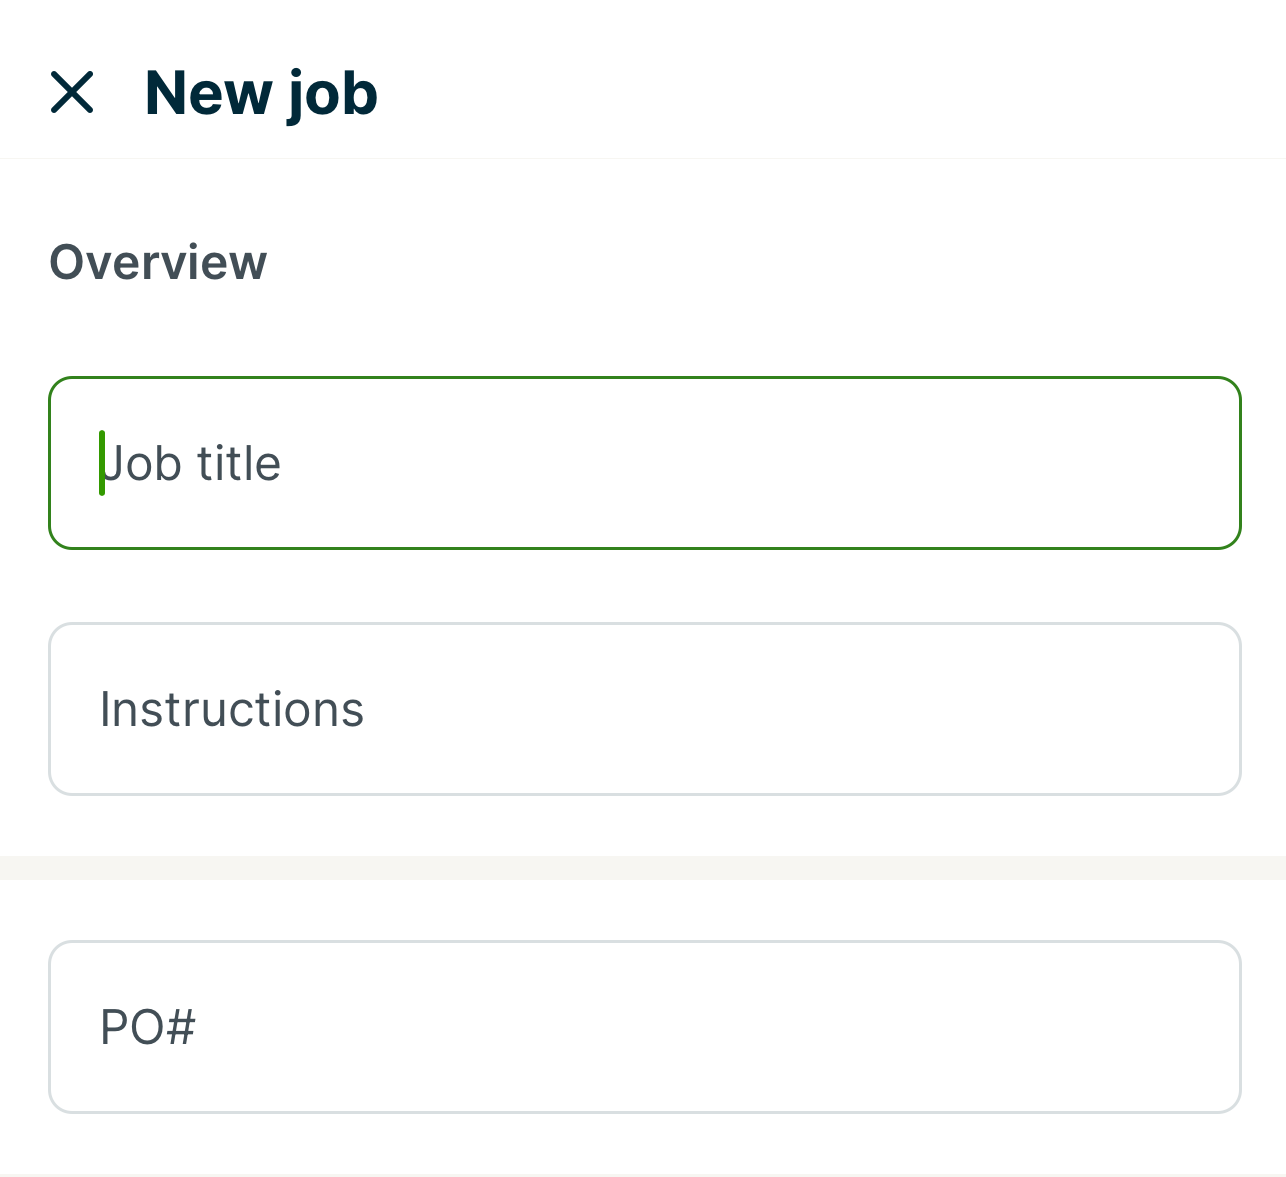
Task: Click the Overview section label
Action: tap(158, 262)
